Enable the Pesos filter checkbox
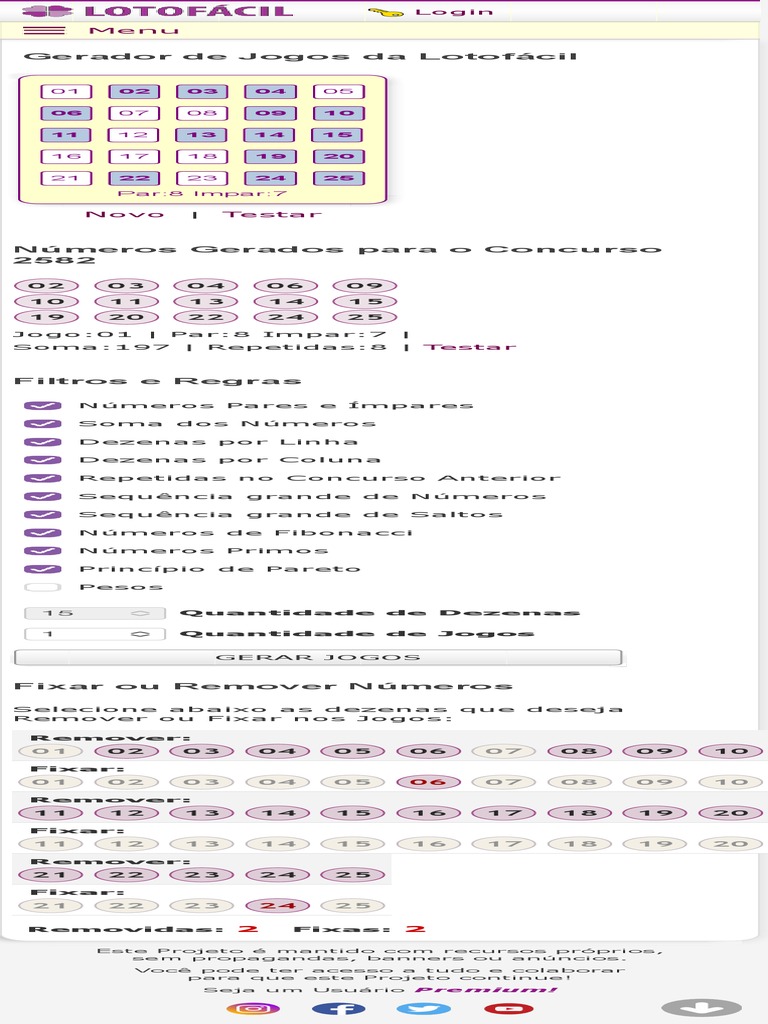Image resolution: width=768 pixels, height=1024 pixels. (x=42, y=587)
